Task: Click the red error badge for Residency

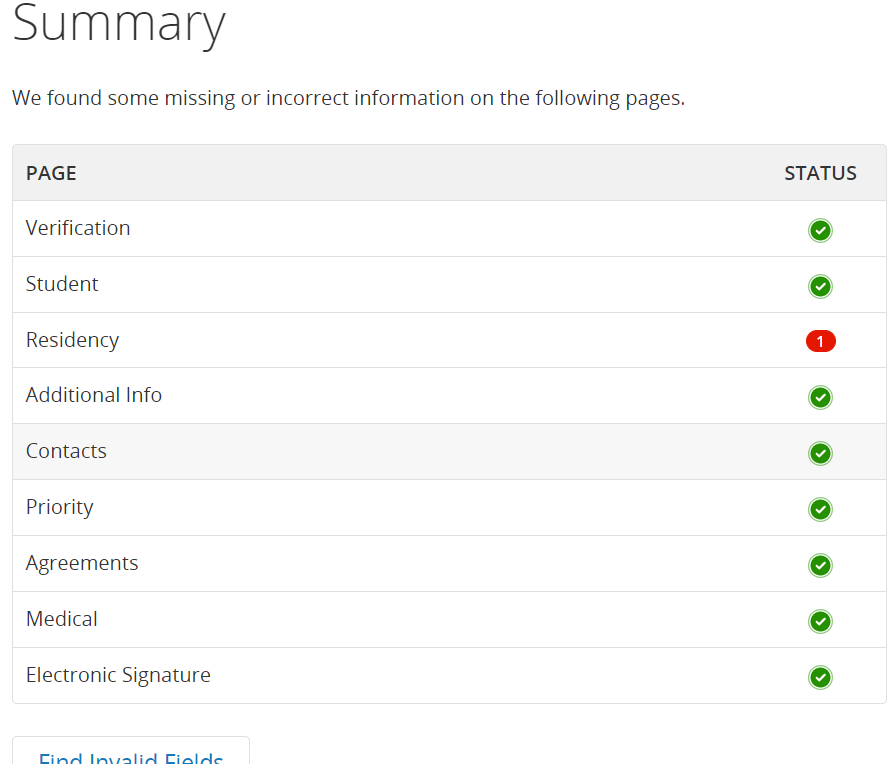Action: click(x=820, y=342)
